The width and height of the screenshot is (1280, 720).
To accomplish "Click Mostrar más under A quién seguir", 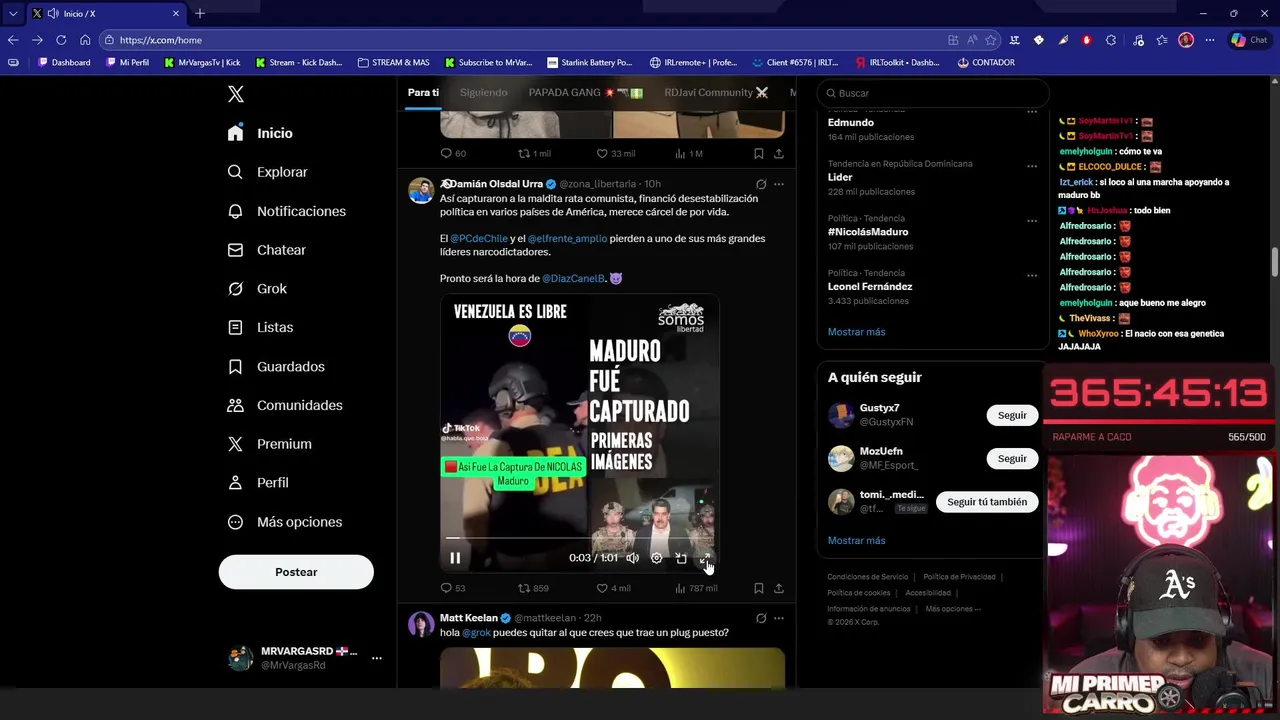I will coord(856,541).
